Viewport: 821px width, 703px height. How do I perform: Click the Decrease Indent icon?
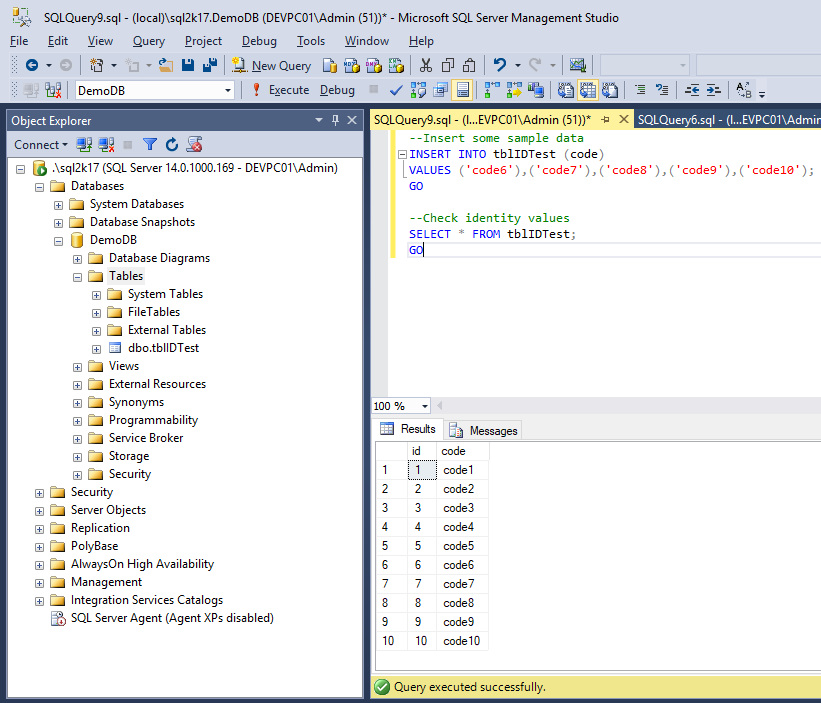[x=692, y=90]
